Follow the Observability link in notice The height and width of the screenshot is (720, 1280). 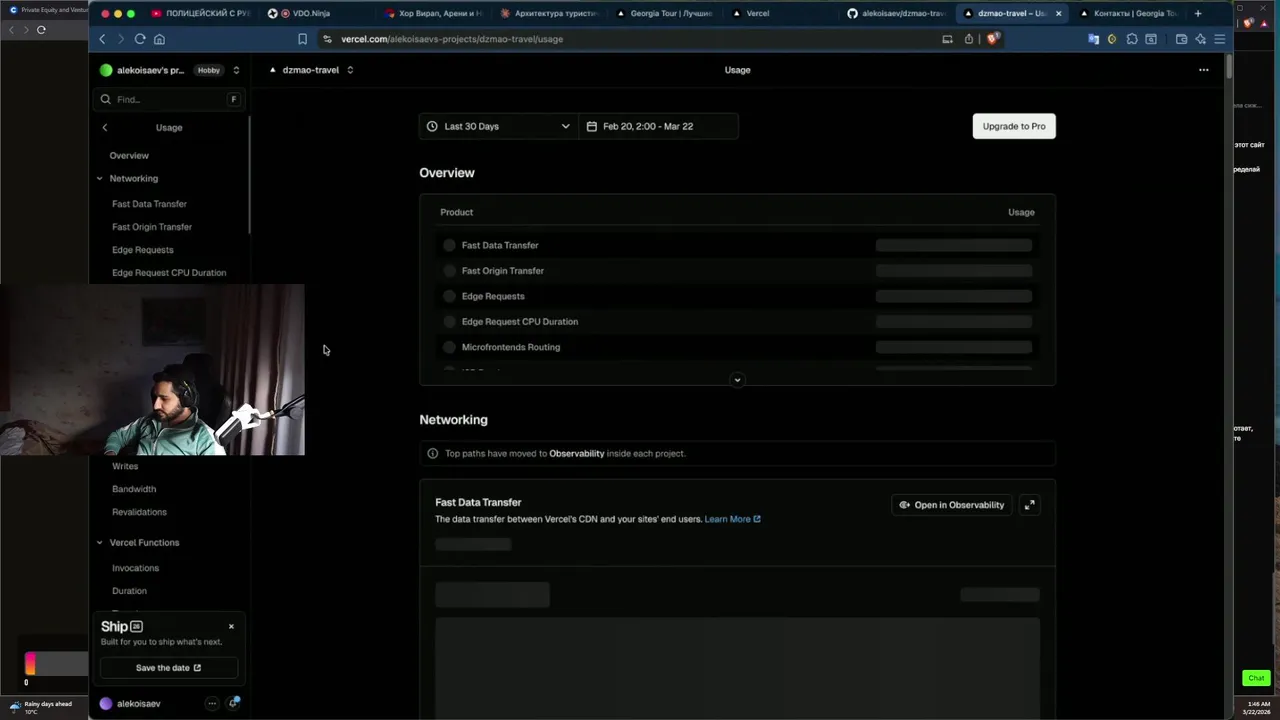tap(577, 454)
